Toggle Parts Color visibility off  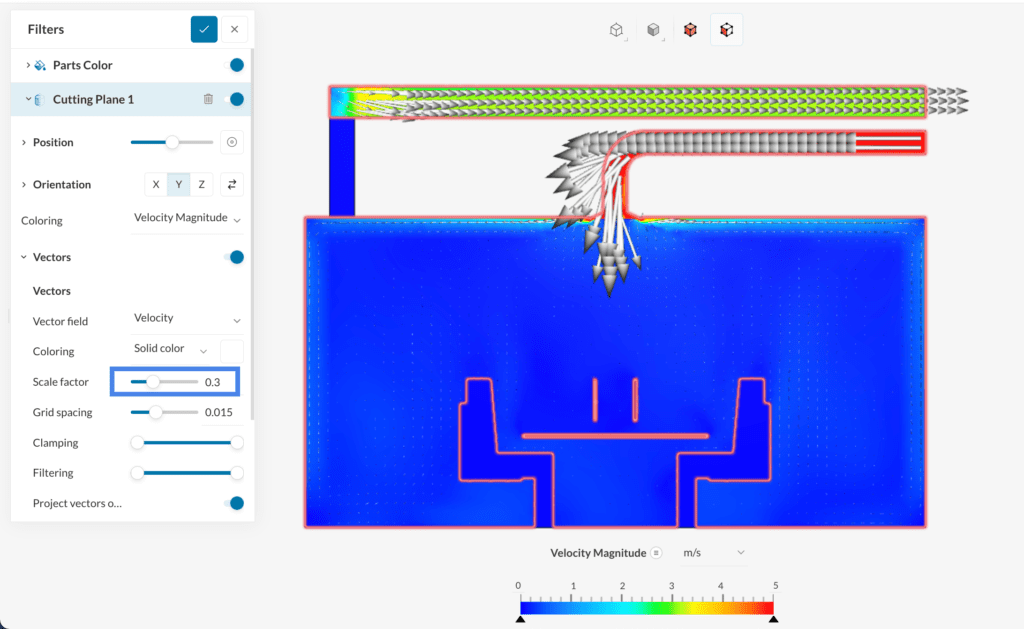237,65
